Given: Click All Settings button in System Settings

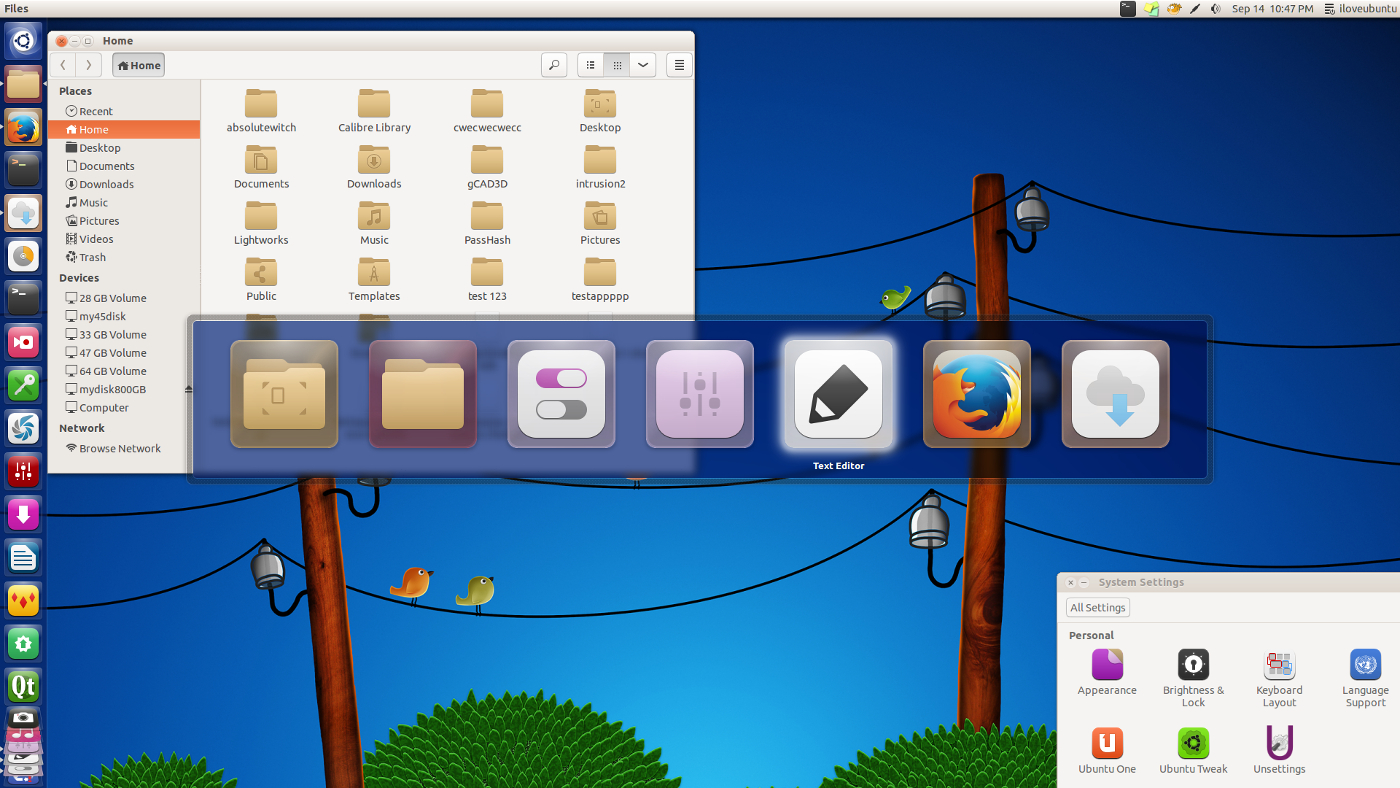Looking at the screenshot, I should pos(1098,607).
